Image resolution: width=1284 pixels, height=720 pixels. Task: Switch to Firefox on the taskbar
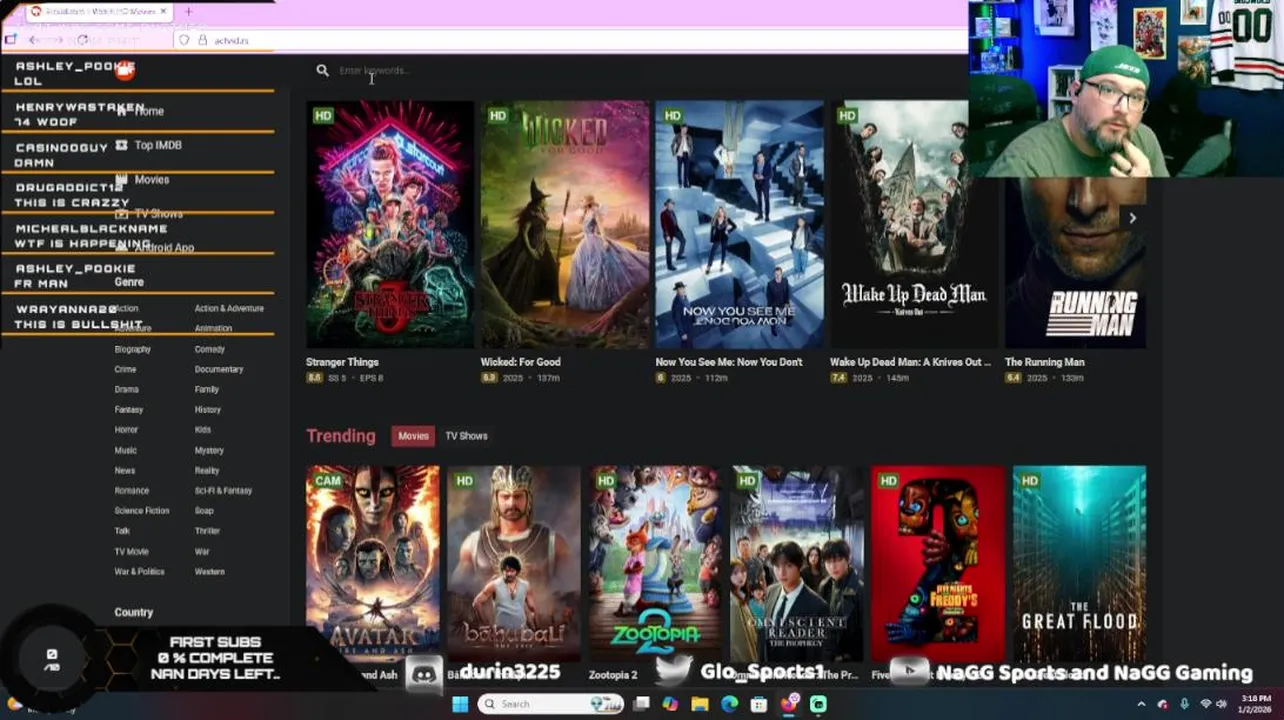[789, 704]
